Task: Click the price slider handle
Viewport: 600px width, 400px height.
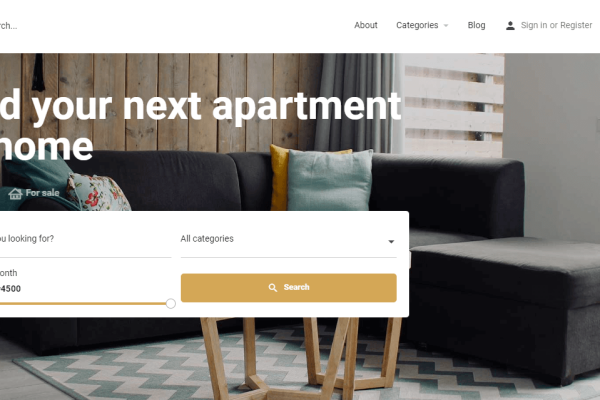Action: tap(171, 304)
